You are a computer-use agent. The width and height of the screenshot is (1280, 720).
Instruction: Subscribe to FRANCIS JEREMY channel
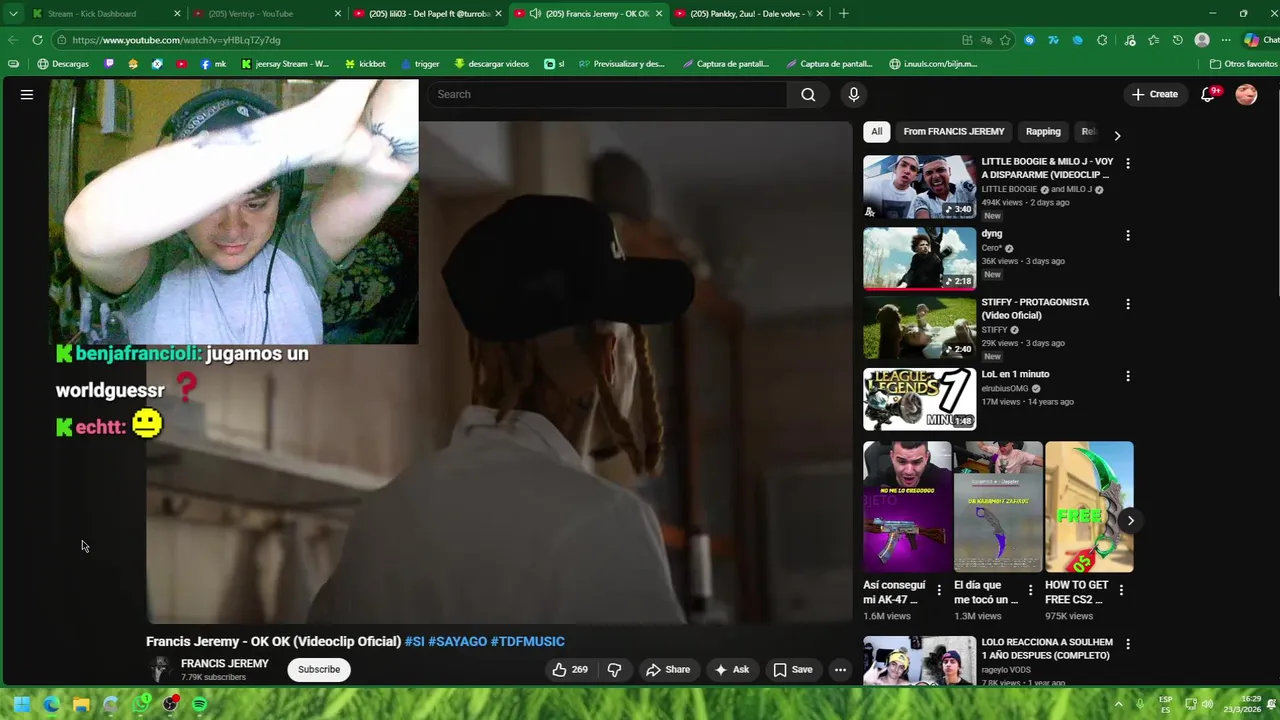click(319, 670)
